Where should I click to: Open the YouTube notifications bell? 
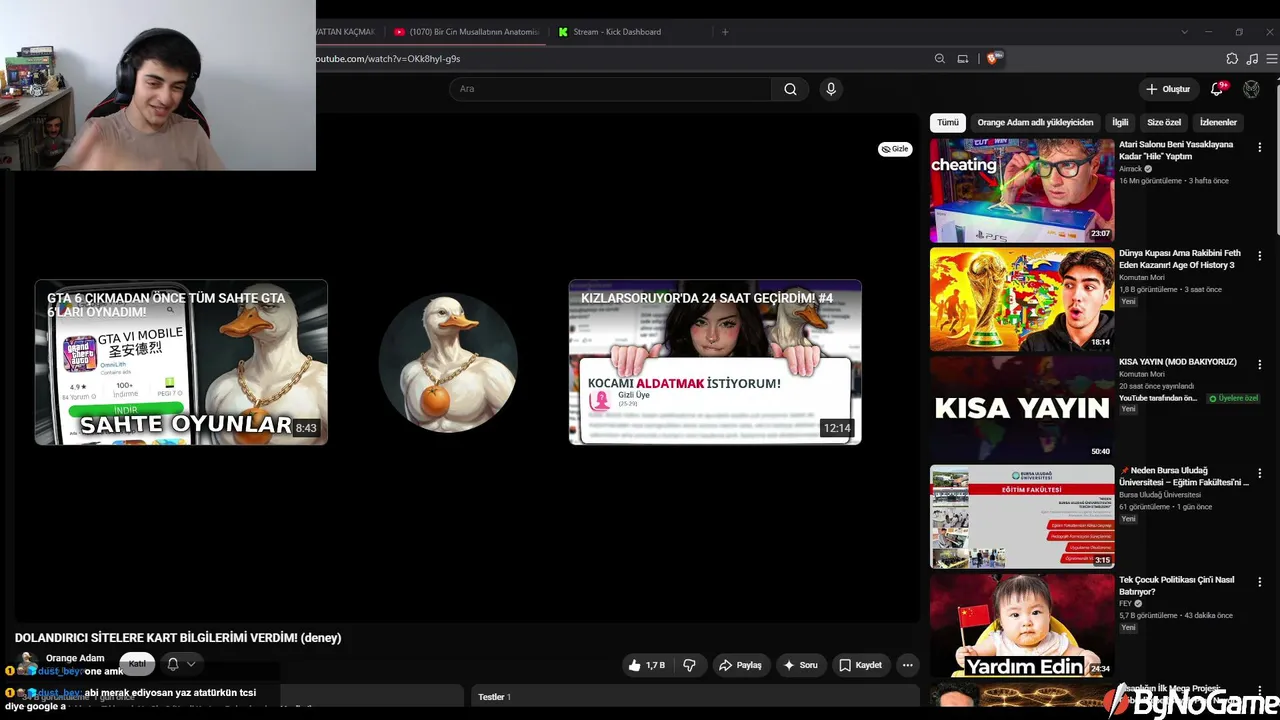point(1217,89)
